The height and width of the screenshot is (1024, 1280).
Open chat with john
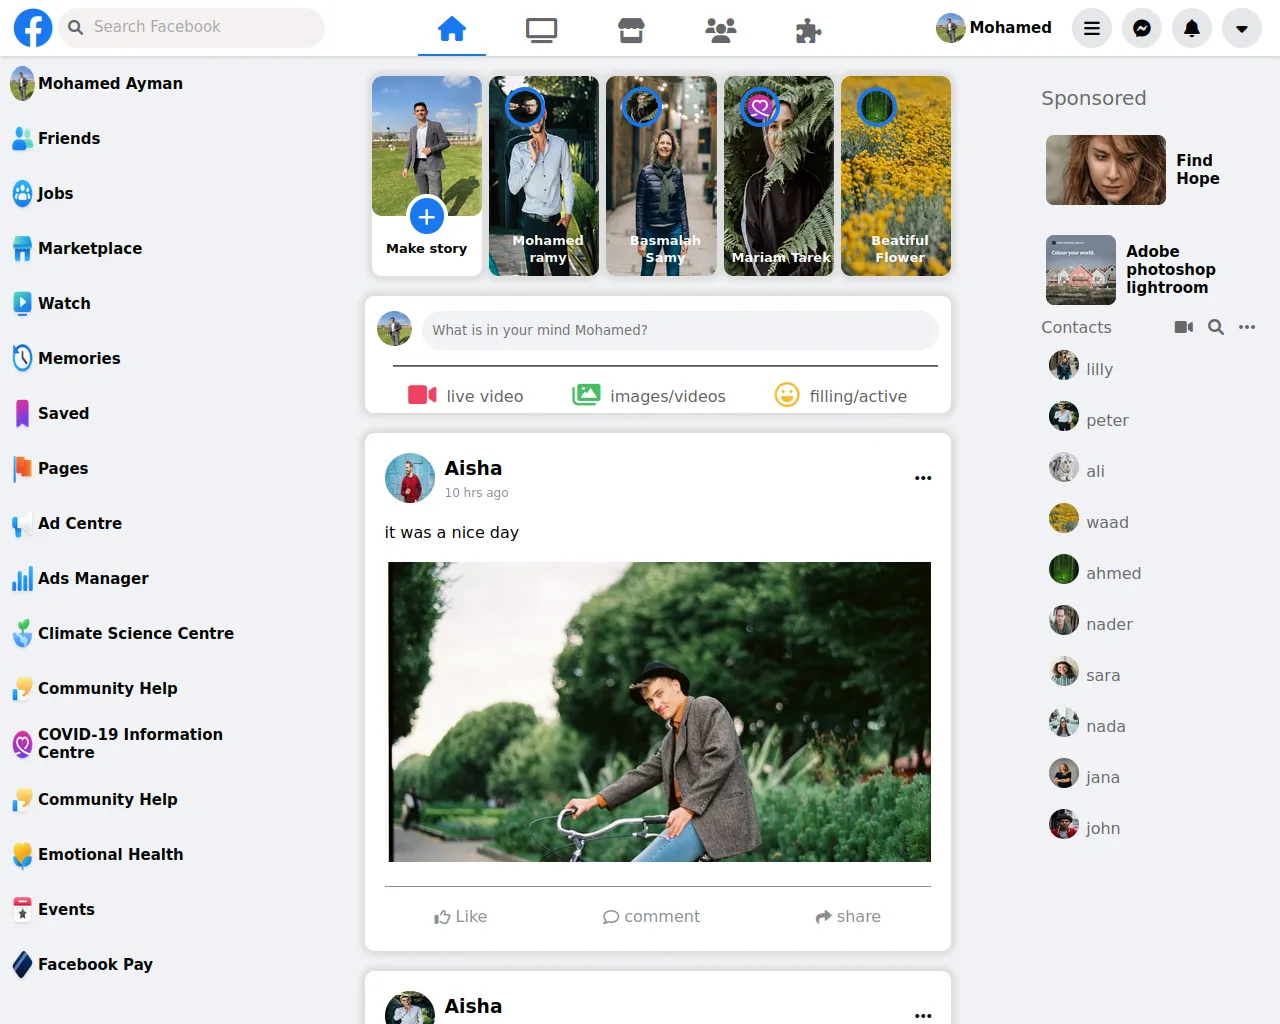tap(1085, 828)
